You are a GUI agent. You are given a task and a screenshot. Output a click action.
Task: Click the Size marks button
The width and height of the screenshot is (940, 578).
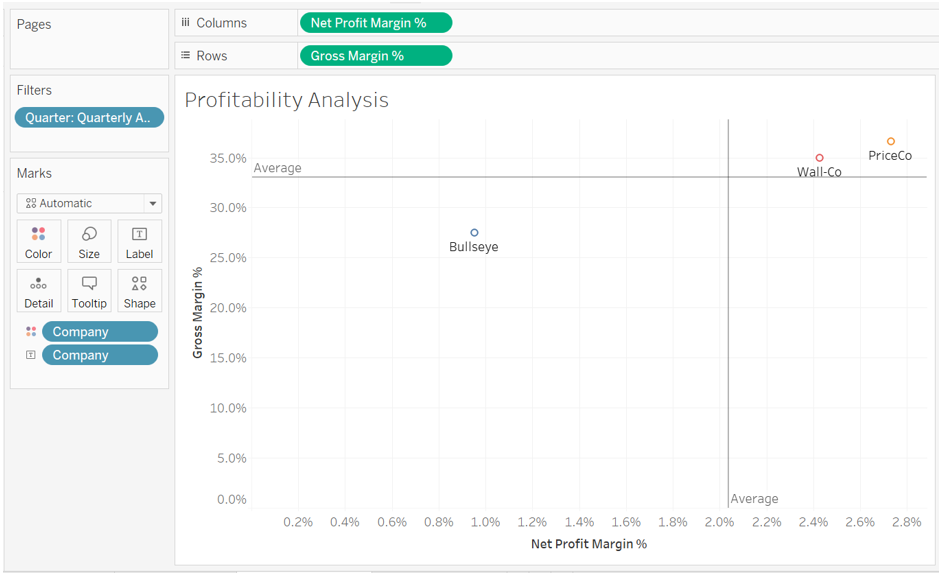point(89,240)
